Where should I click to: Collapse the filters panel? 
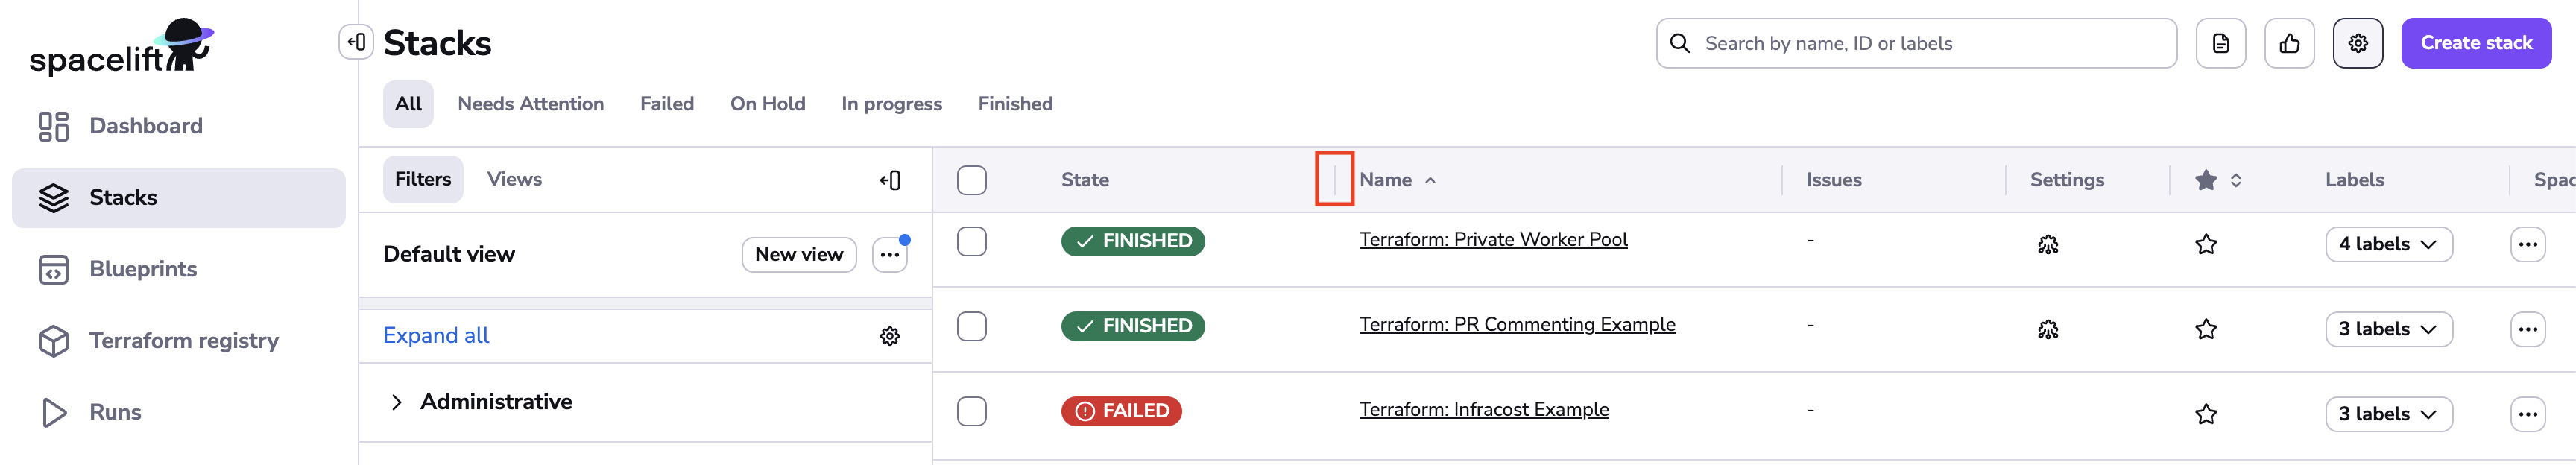point(889,180)
